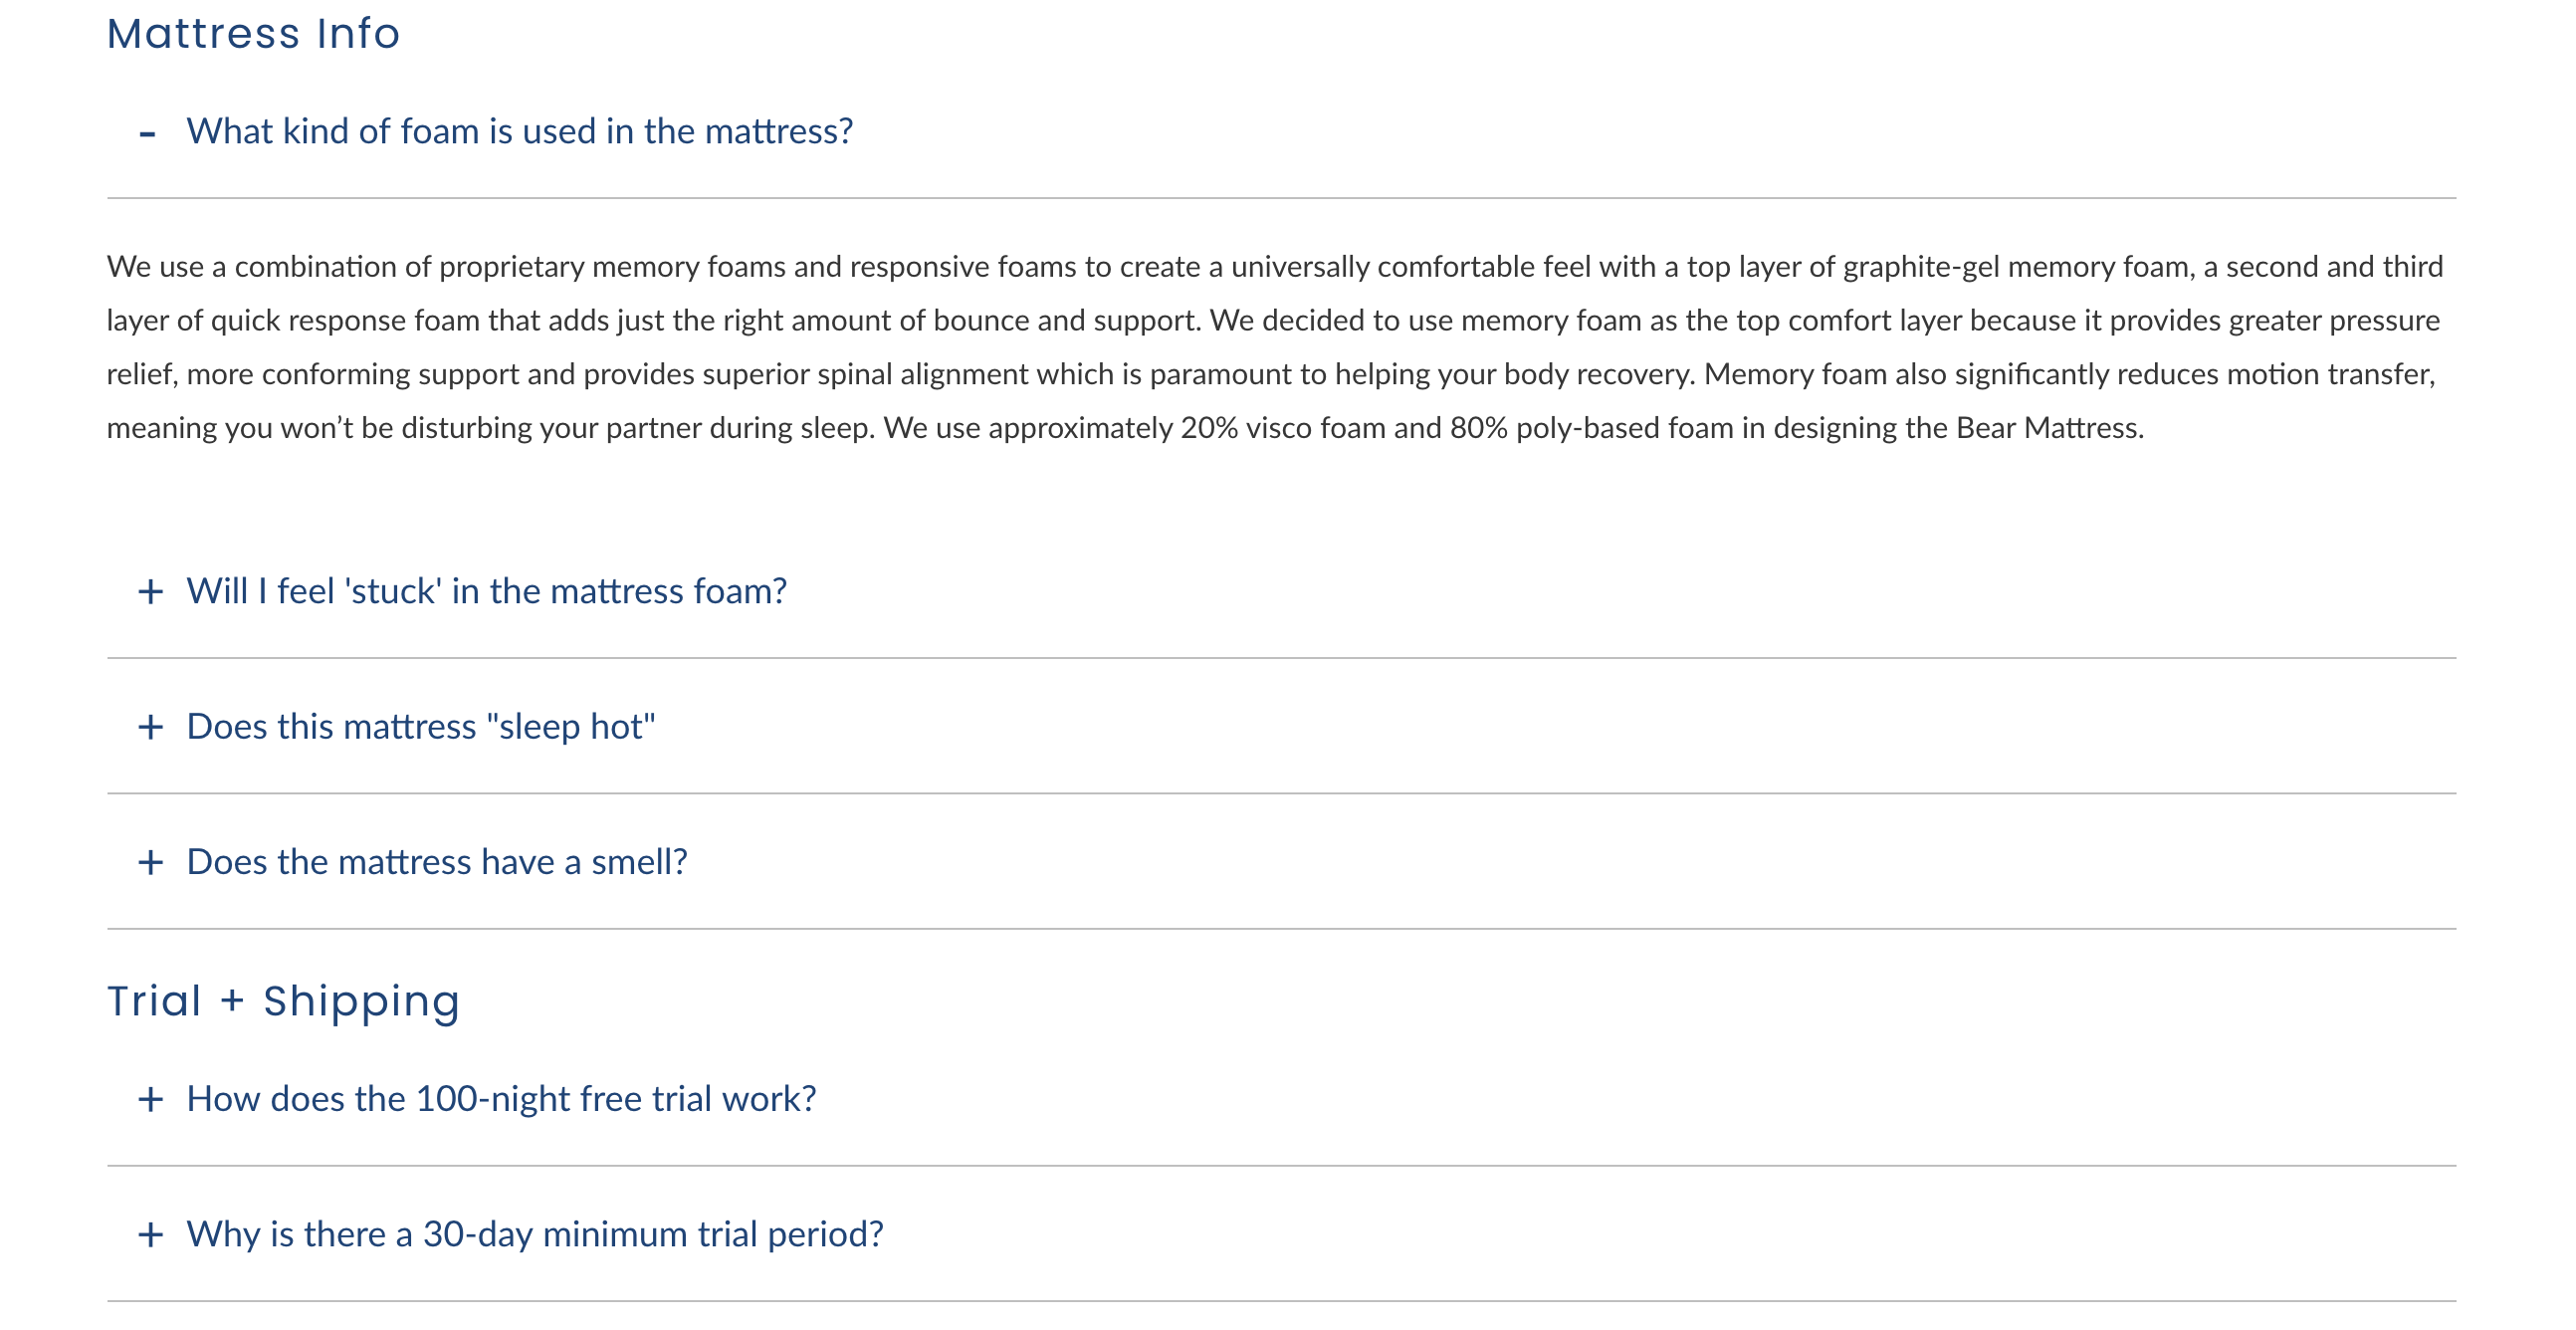
Task: Collapse 'What kind of foam is used' question
Action: [519, 131]
